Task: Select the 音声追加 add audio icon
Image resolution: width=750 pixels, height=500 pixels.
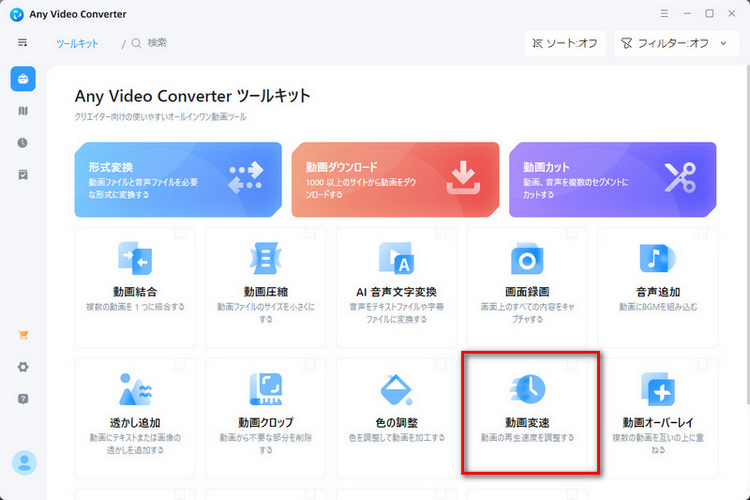Action: click(658, 258)
